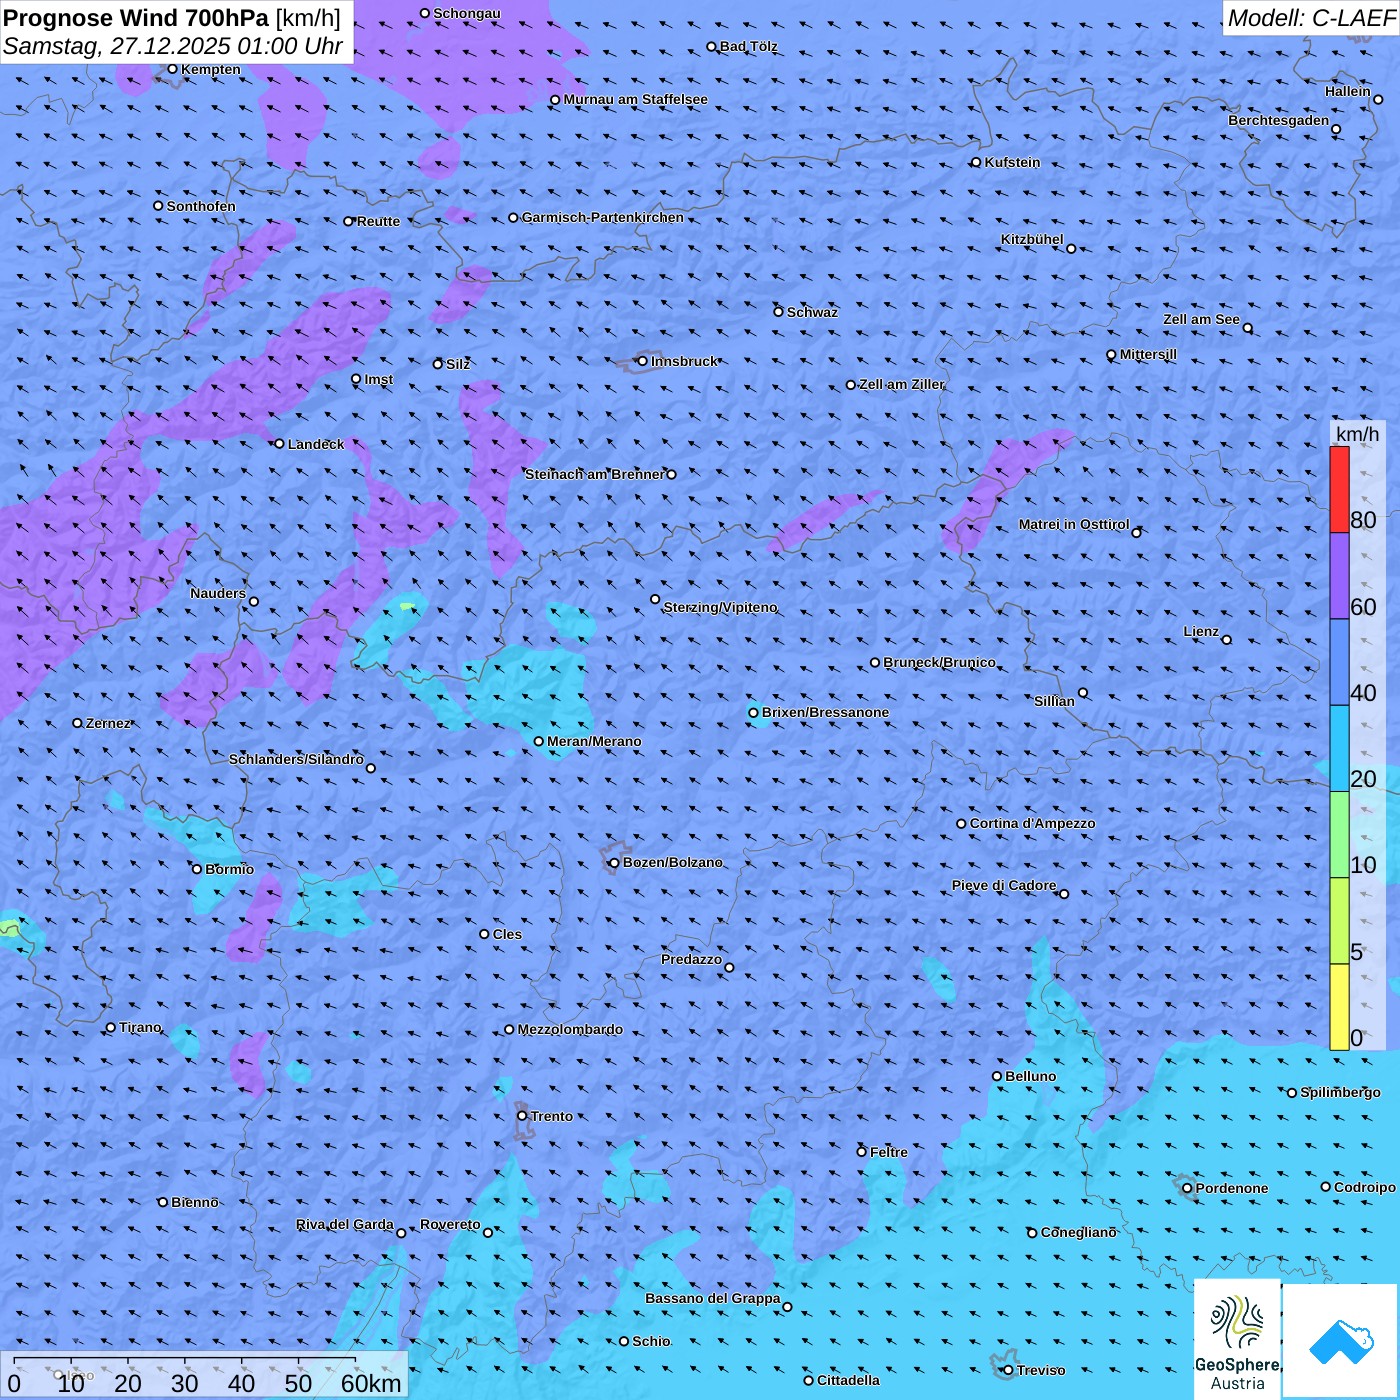Click the Treviso city label
1400x1400 pixels.
point(1041,1370)
